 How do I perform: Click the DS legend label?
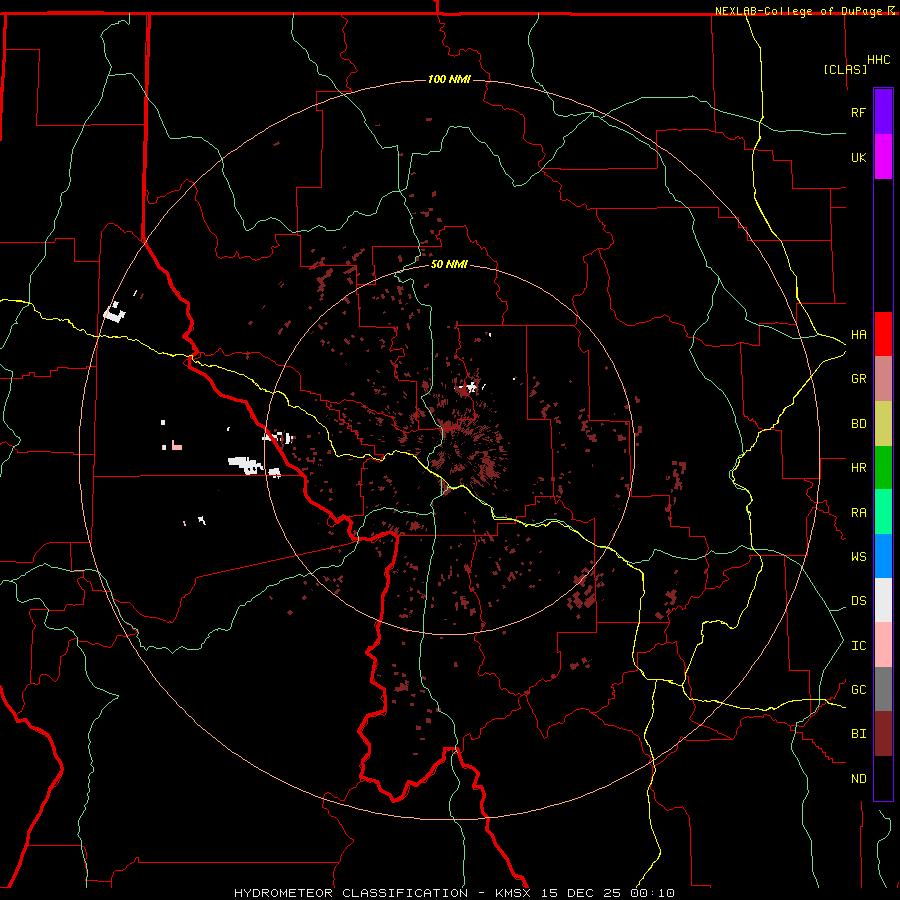click(858, 601)
